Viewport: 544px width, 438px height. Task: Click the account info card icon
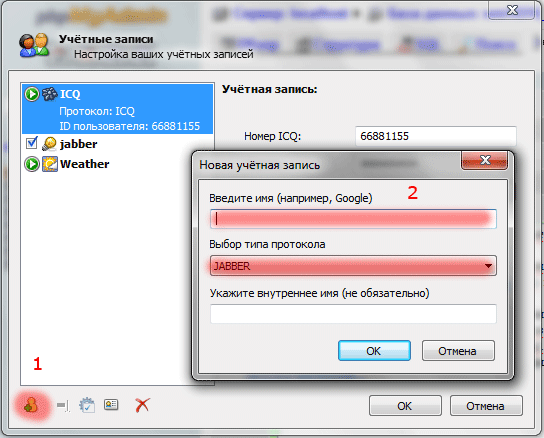pyautogui.click(x=111, y=405)
